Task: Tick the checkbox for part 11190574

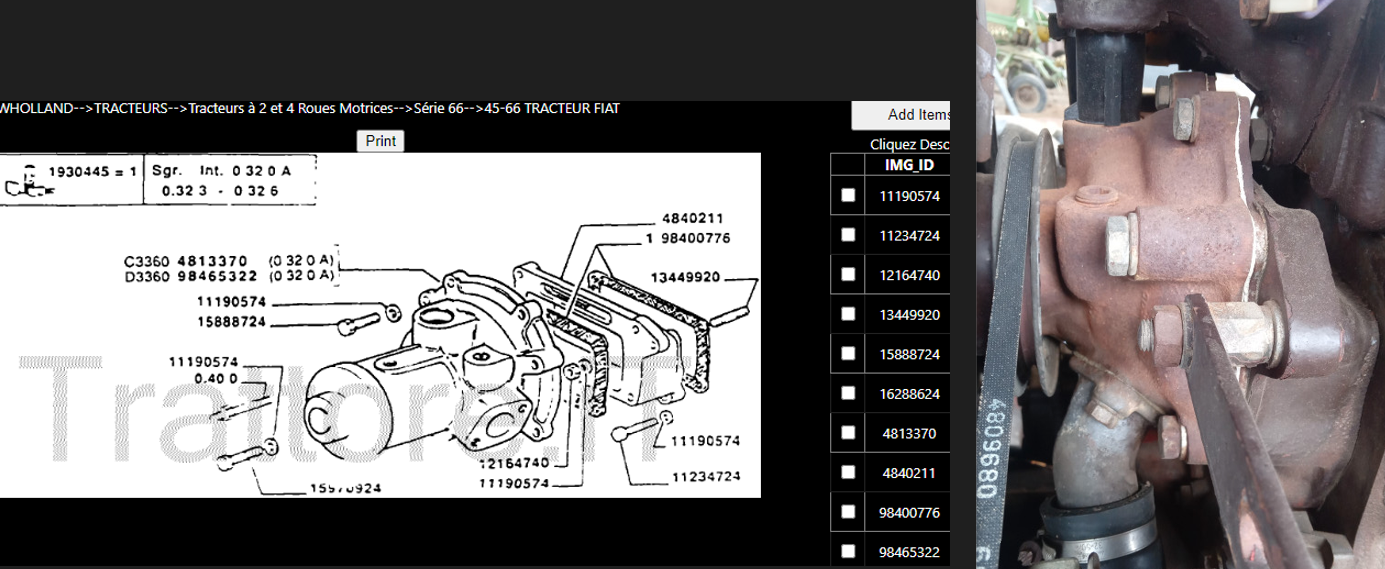Action: [848, 196]
